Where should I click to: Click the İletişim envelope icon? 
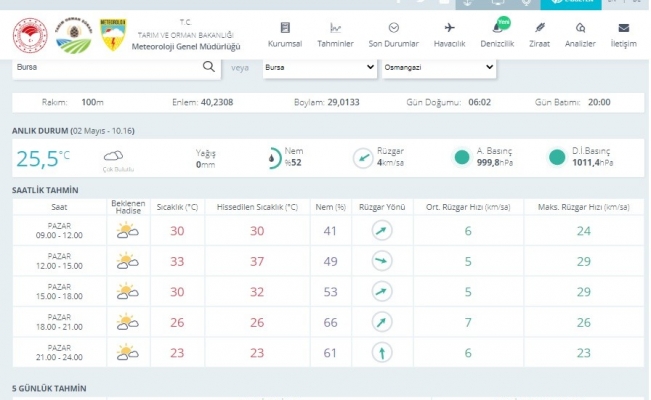tap(623, 28)
